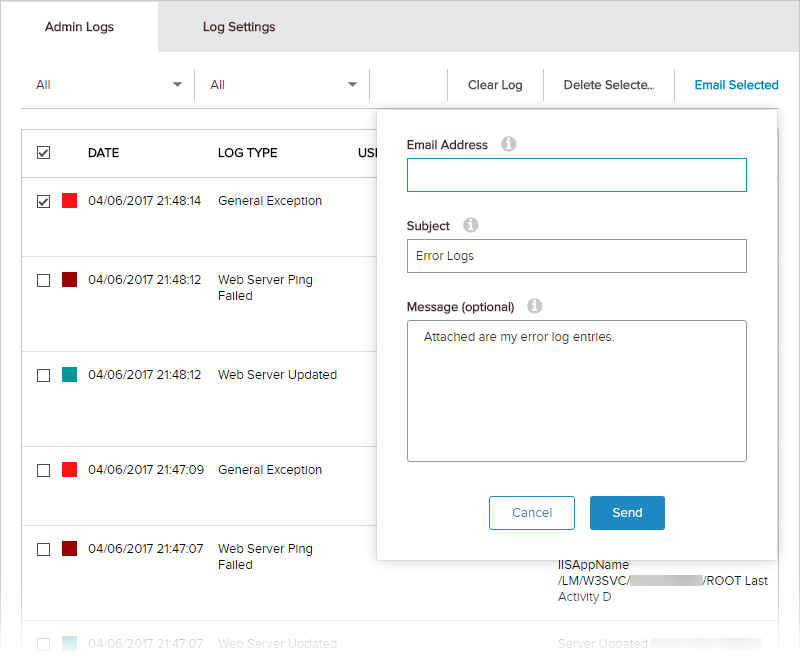Viewport: 800px width, 656px height.
Task: Click Delete Selected in the toolbar
Action: (609, 85)
